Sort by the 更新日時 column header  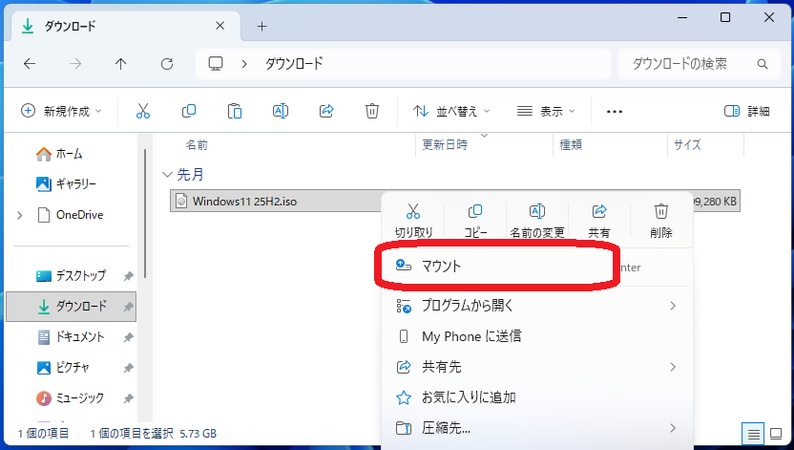(445, 145)
